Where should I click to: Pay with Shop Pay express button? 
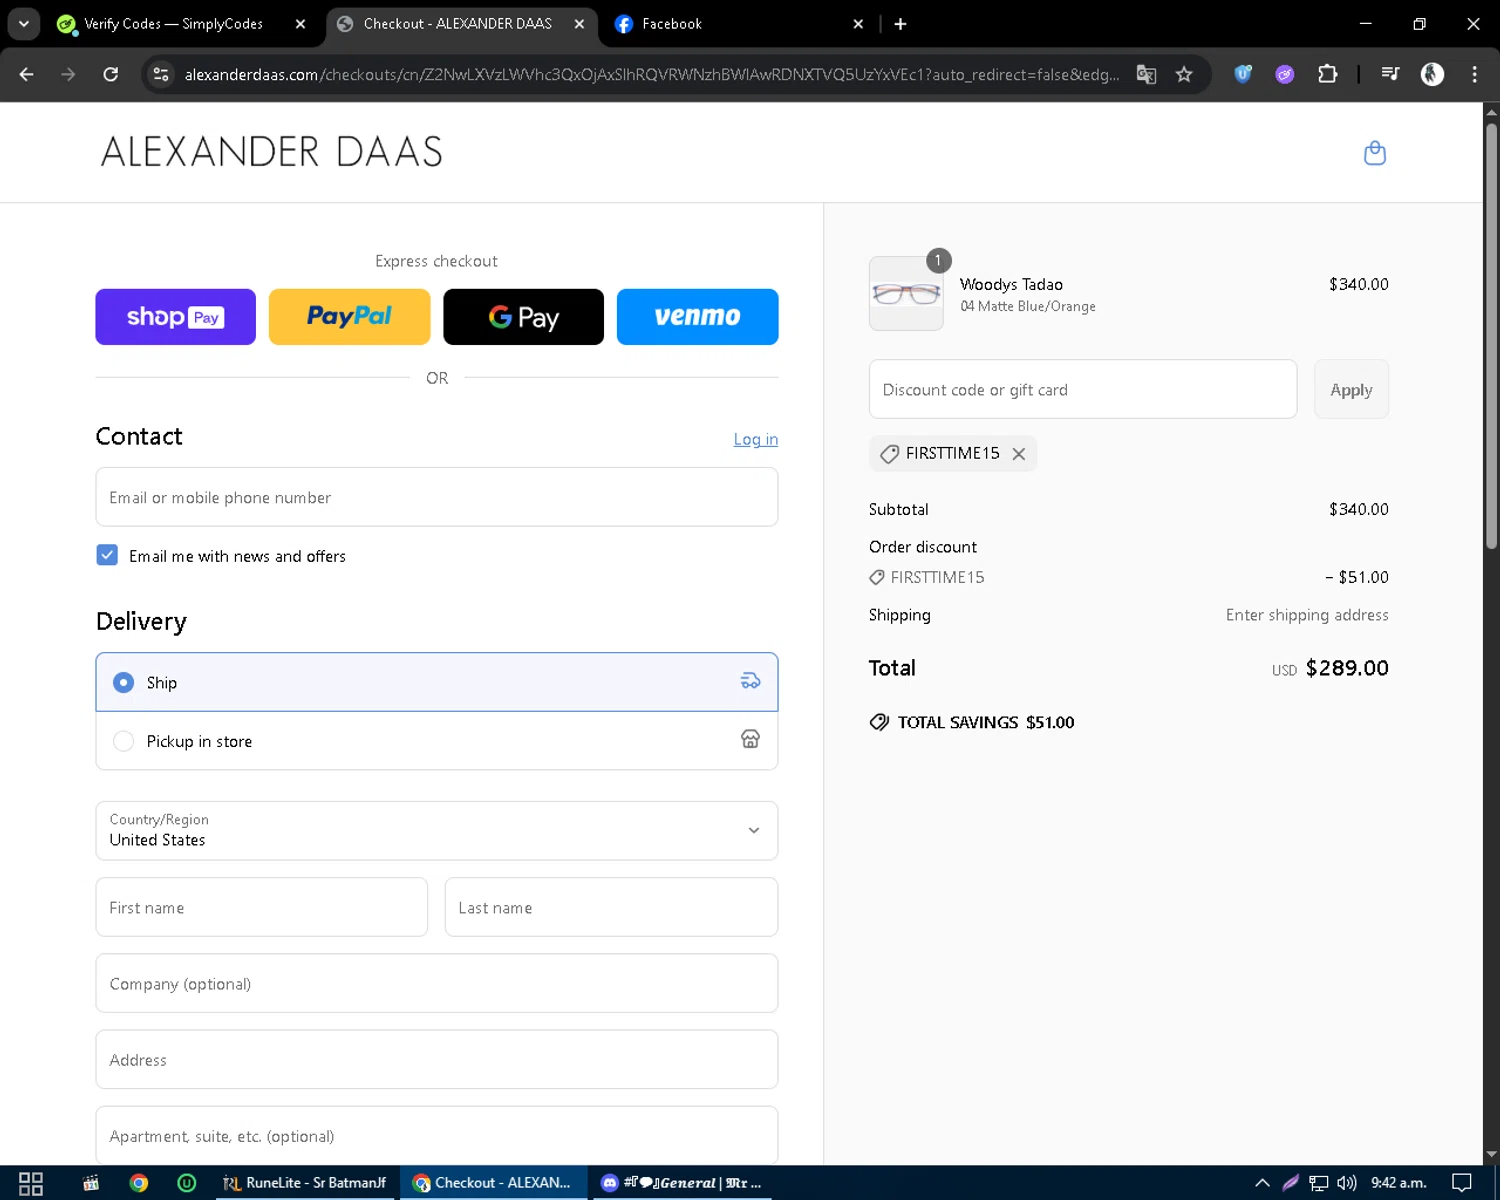[x=175, y=317]
